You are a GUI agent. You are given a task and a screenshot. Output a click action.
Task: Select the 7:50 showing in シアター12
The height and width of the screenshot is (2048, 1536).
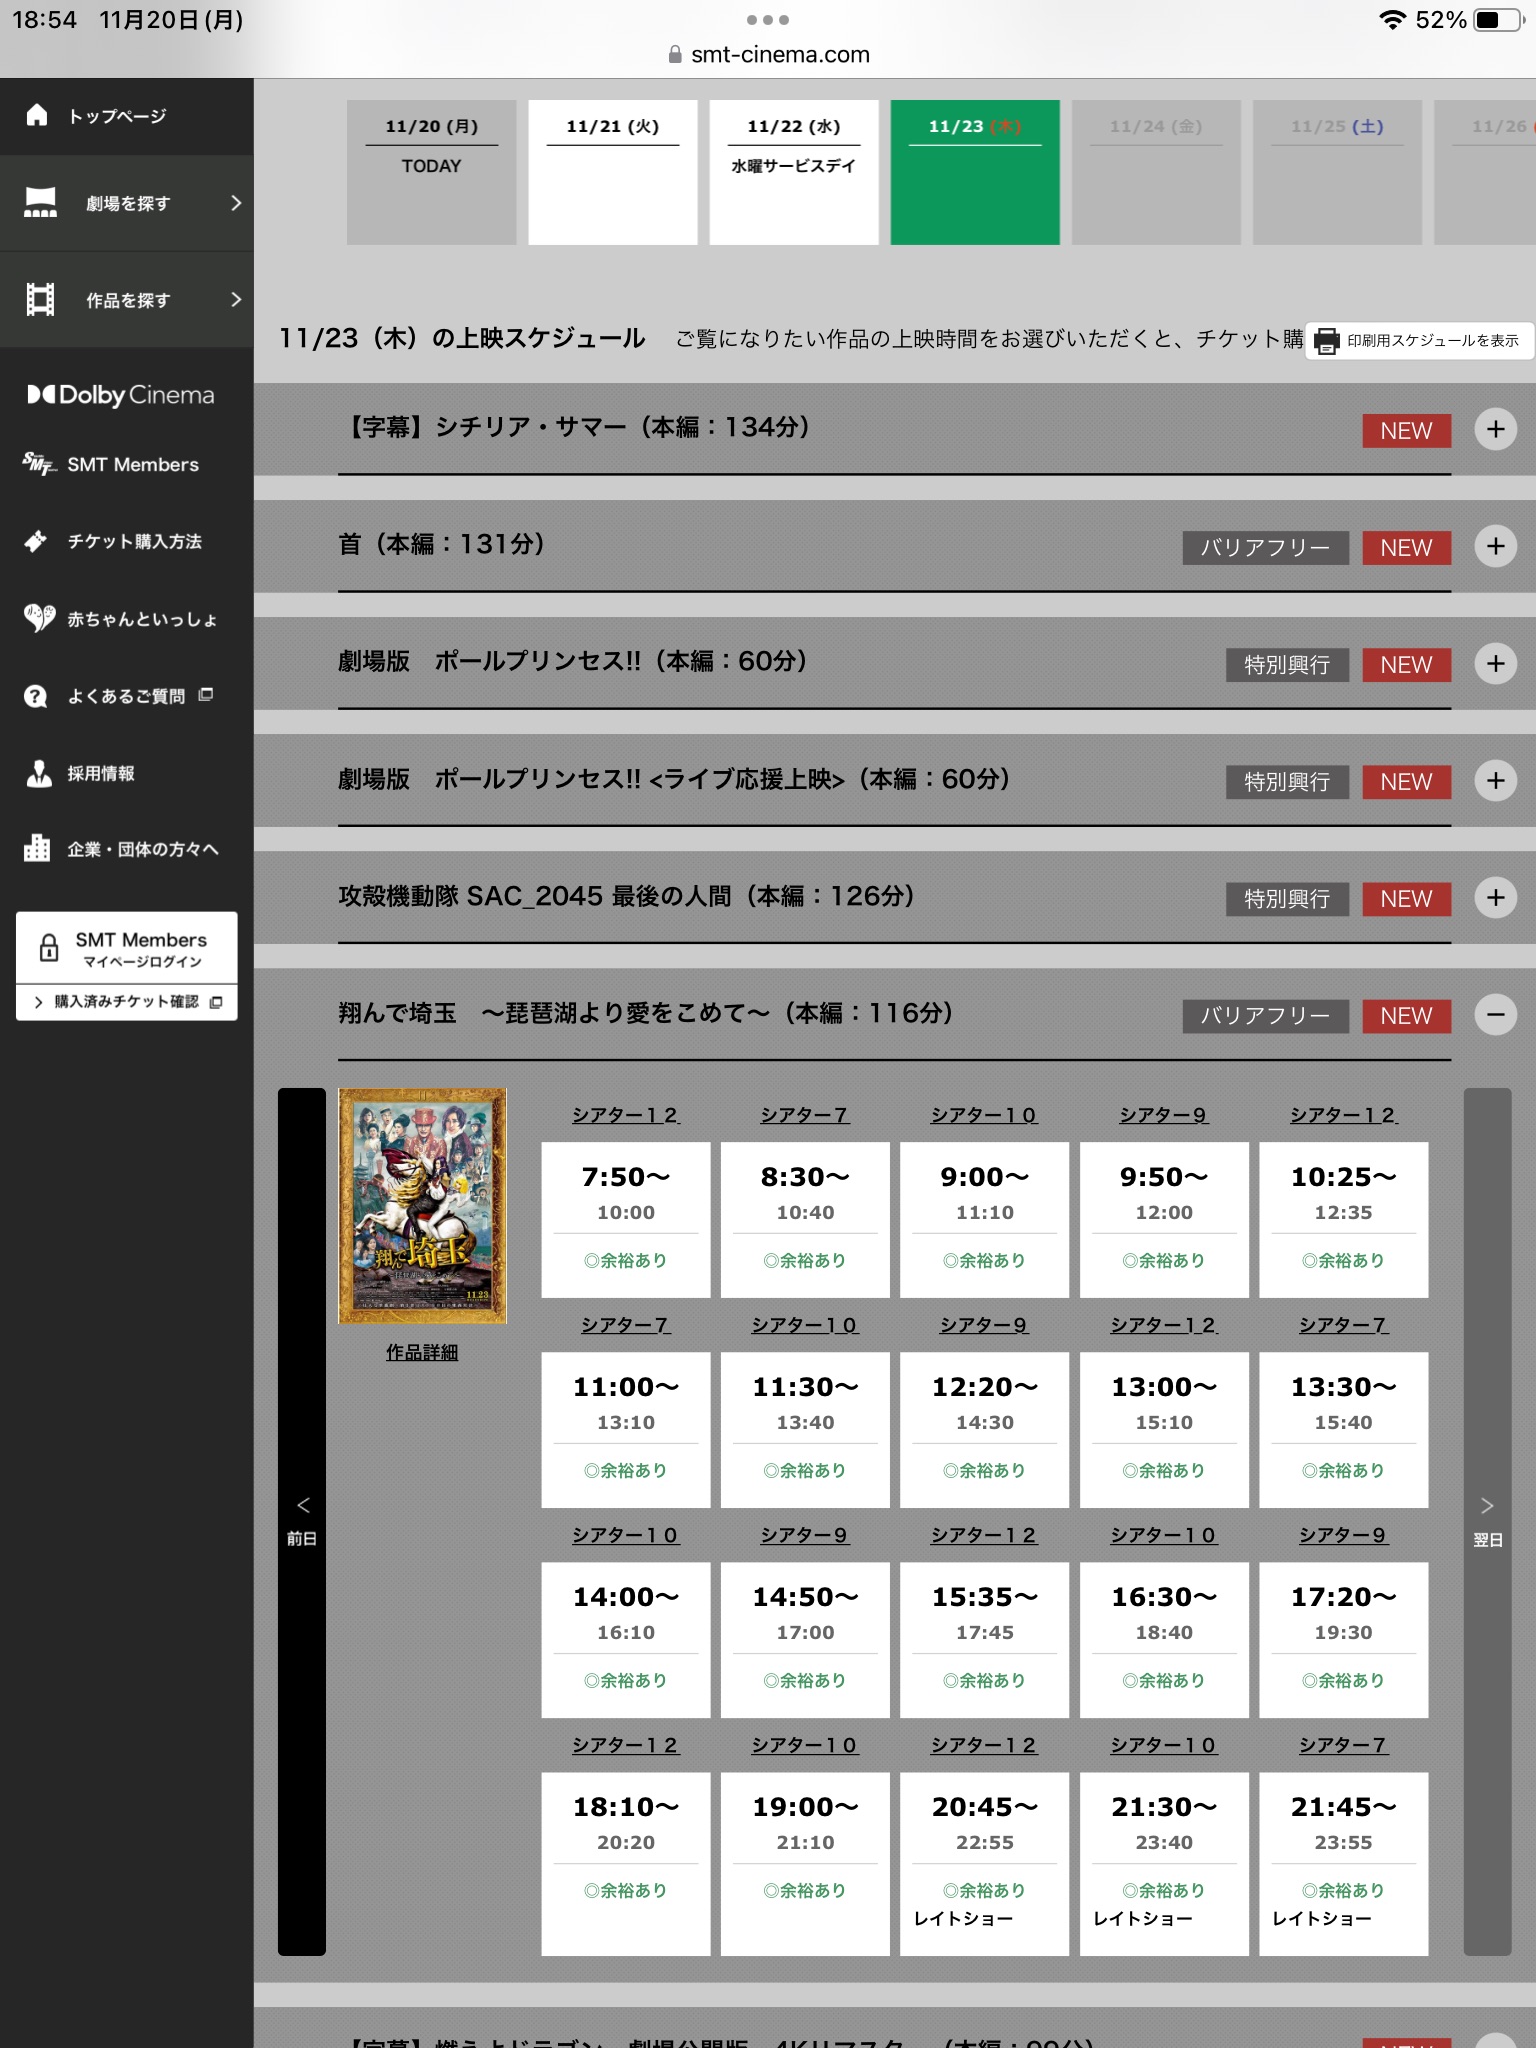tap(625, 1218)
